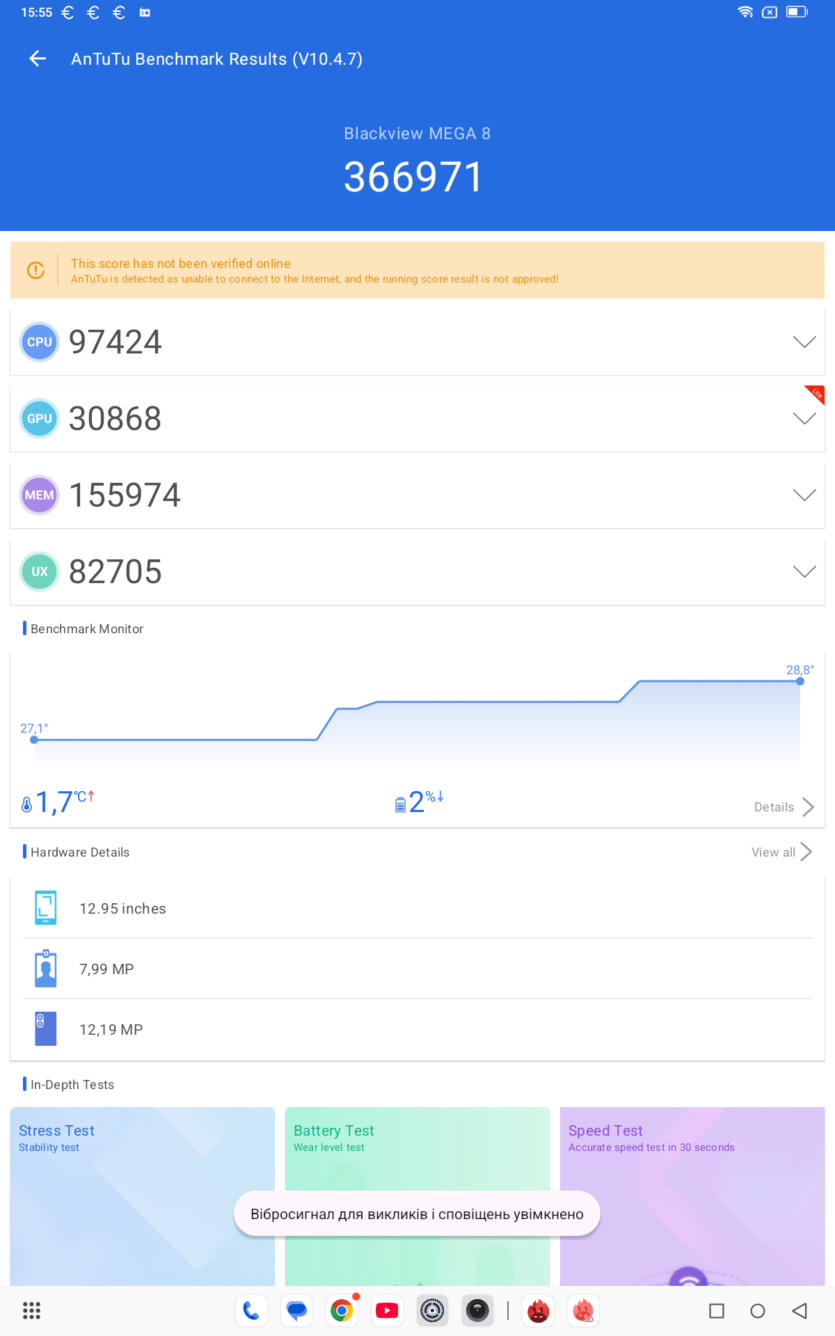Viewport: 835px width, 1336px height.
Task: Tap the Blackview MEGA 8 device name
Action: pos(417,133)
